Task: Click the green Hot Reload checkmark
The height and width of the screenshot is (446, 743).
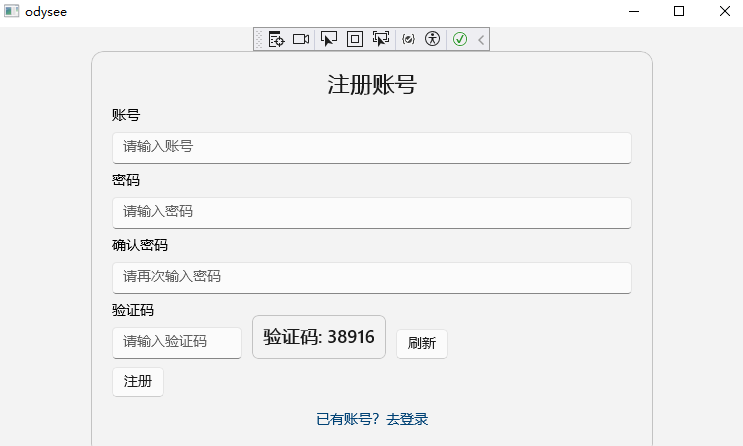Action: click(460, 39)
